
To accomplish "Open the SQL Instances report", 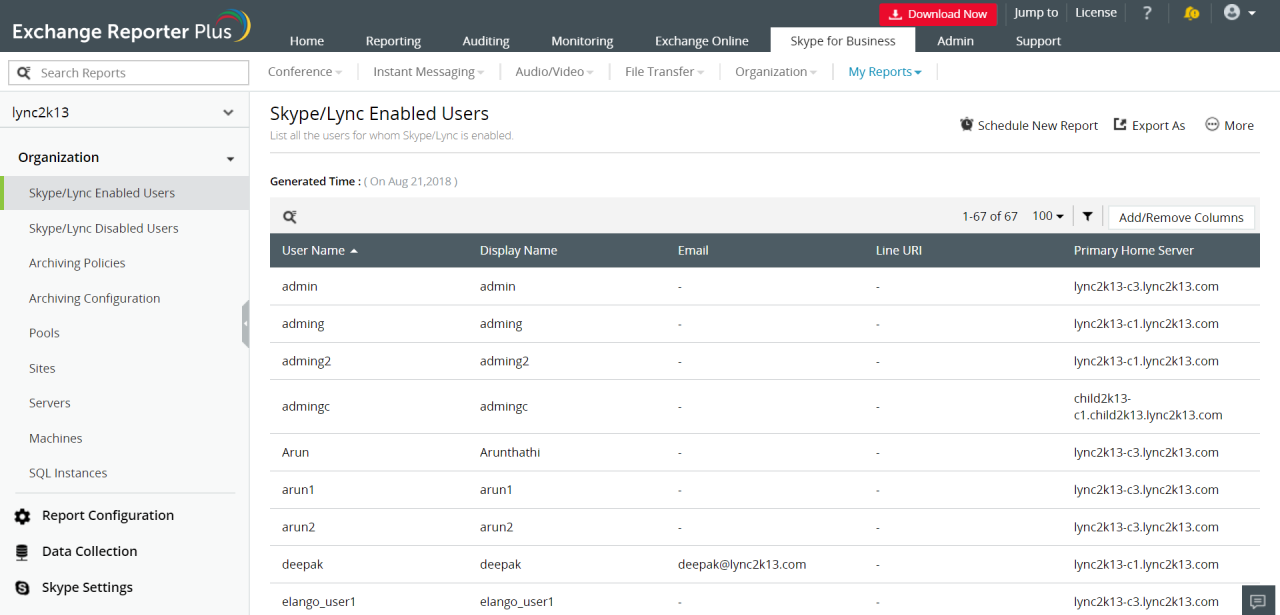I will point(68,473).
